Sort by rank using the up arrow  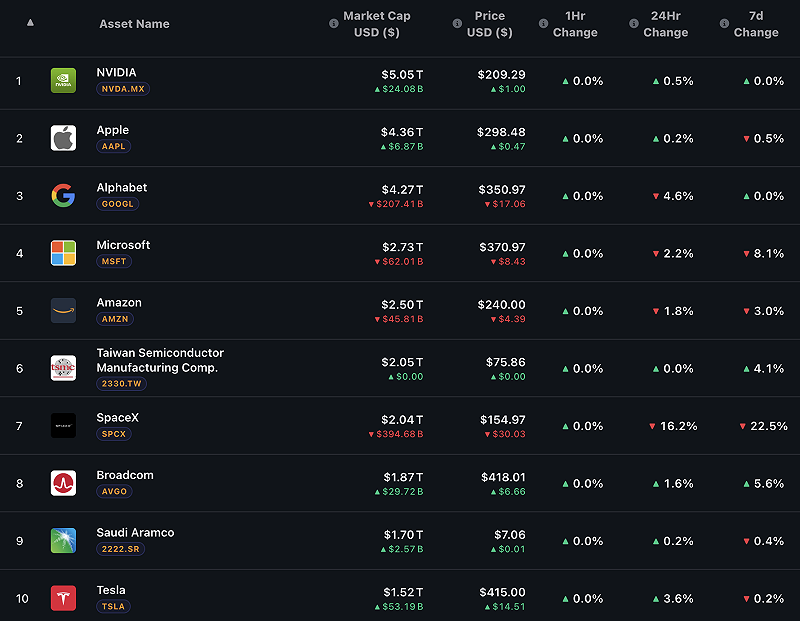(30, 22)
